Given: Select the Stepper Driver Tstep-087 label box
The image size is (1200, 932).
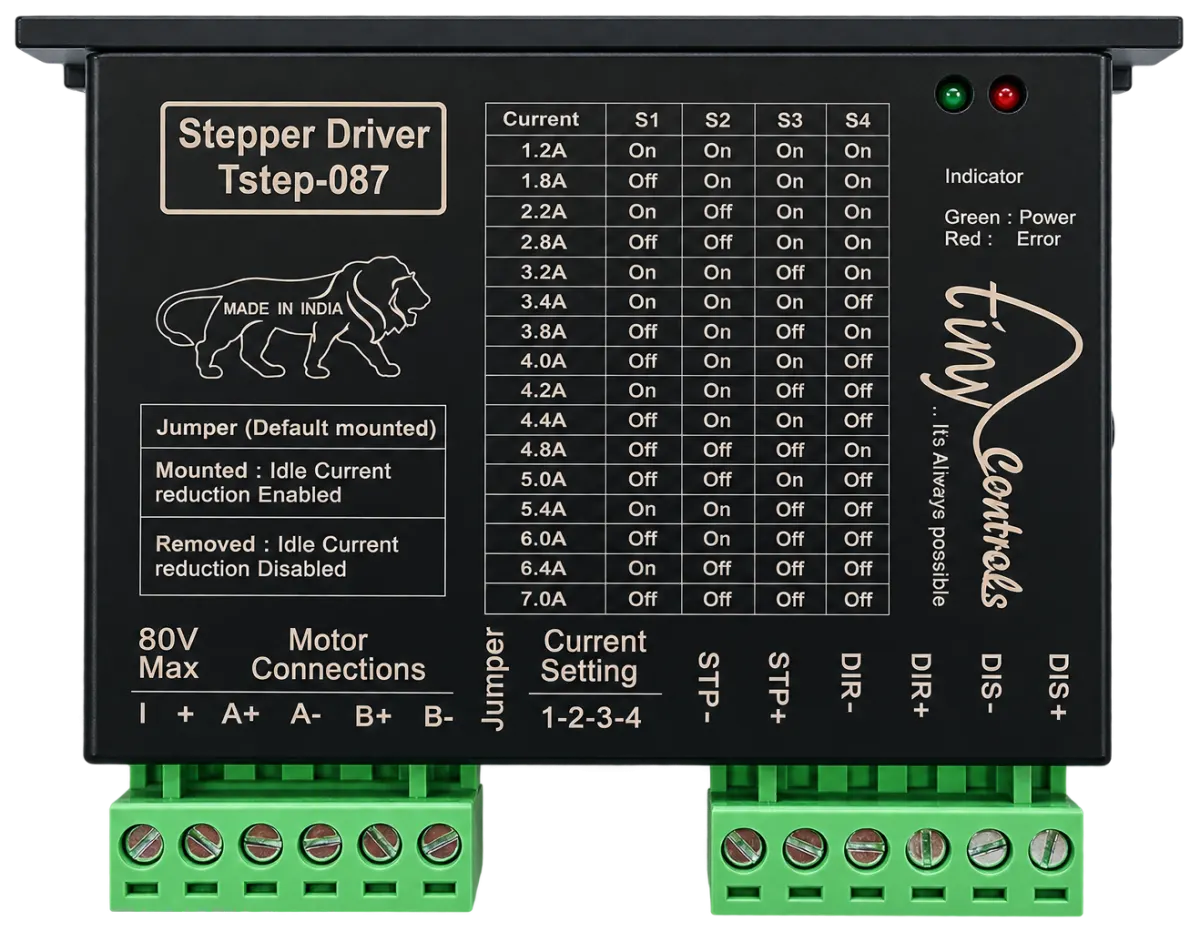Looking at the screenshot, I should [303, 158].
